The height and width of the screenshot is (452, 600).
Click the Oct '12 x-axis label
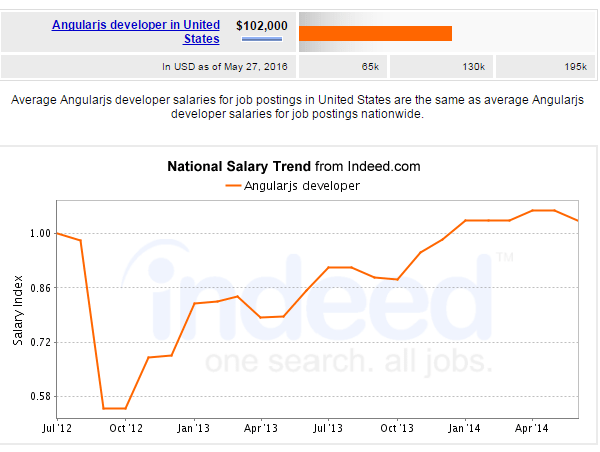click(126, 428)
